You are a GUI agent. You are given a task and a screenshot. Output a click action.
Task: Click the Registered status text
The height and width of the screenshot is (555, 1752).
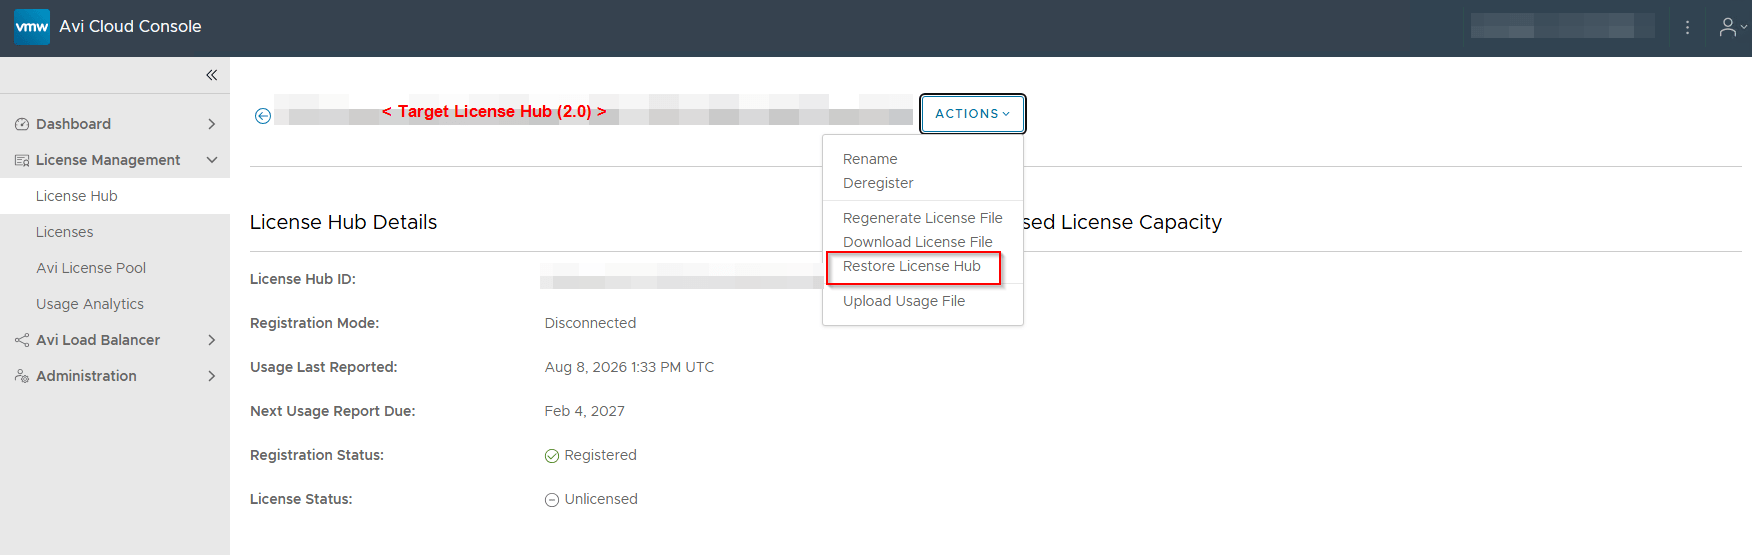click(600, 455)
